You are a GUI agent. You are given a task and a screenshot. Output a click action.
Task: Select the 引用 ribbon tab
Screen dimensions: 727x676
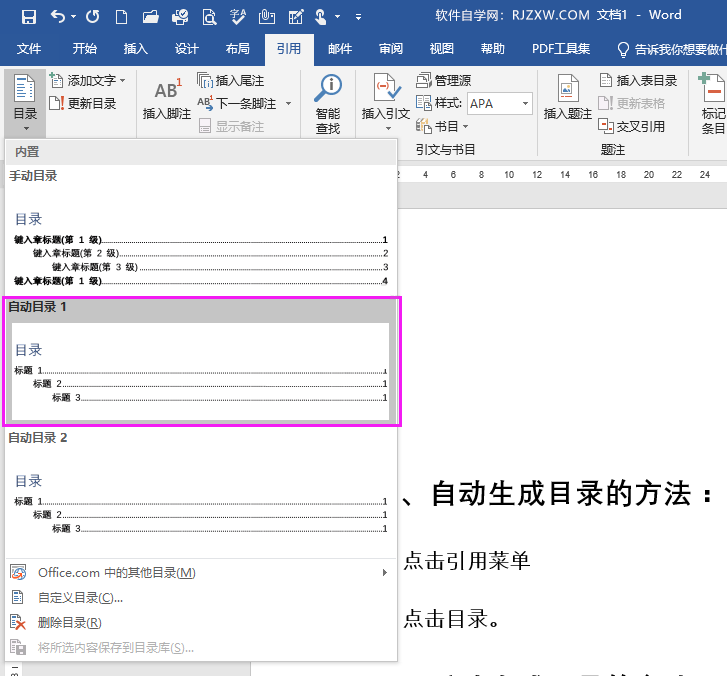pos(289,49)
